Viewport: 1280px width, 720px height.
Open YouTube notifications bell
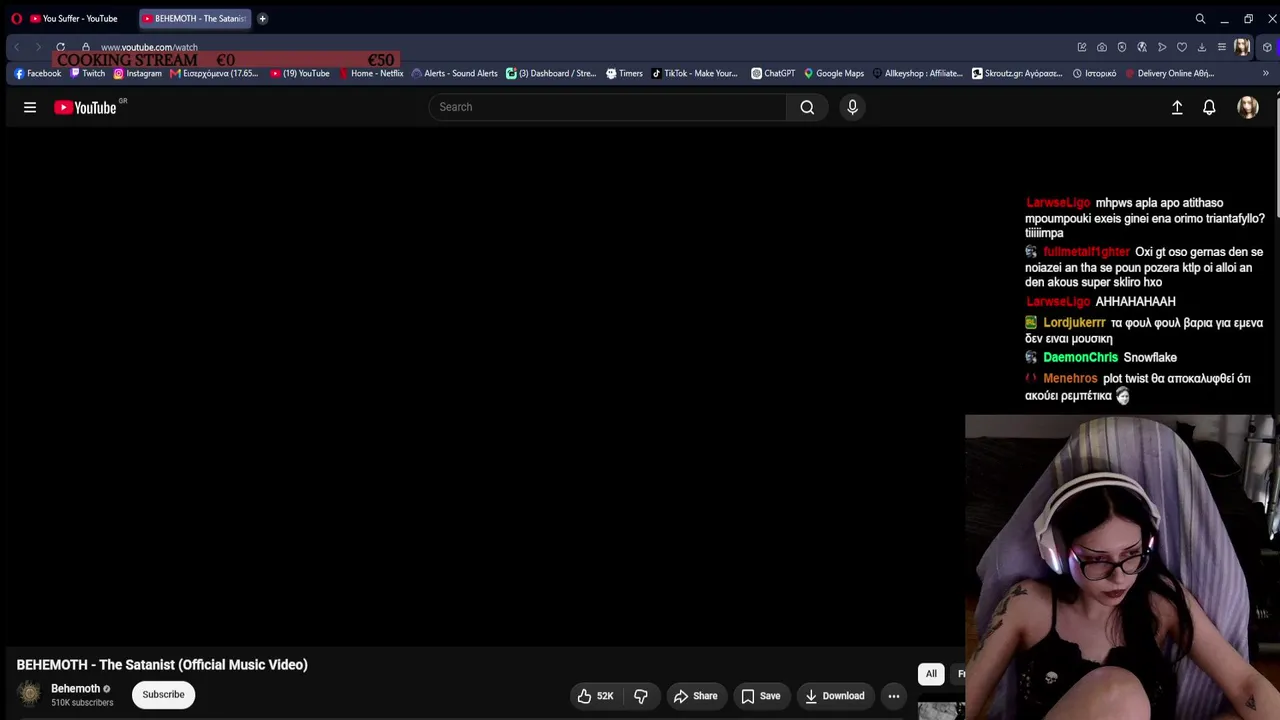[1209, 107]
